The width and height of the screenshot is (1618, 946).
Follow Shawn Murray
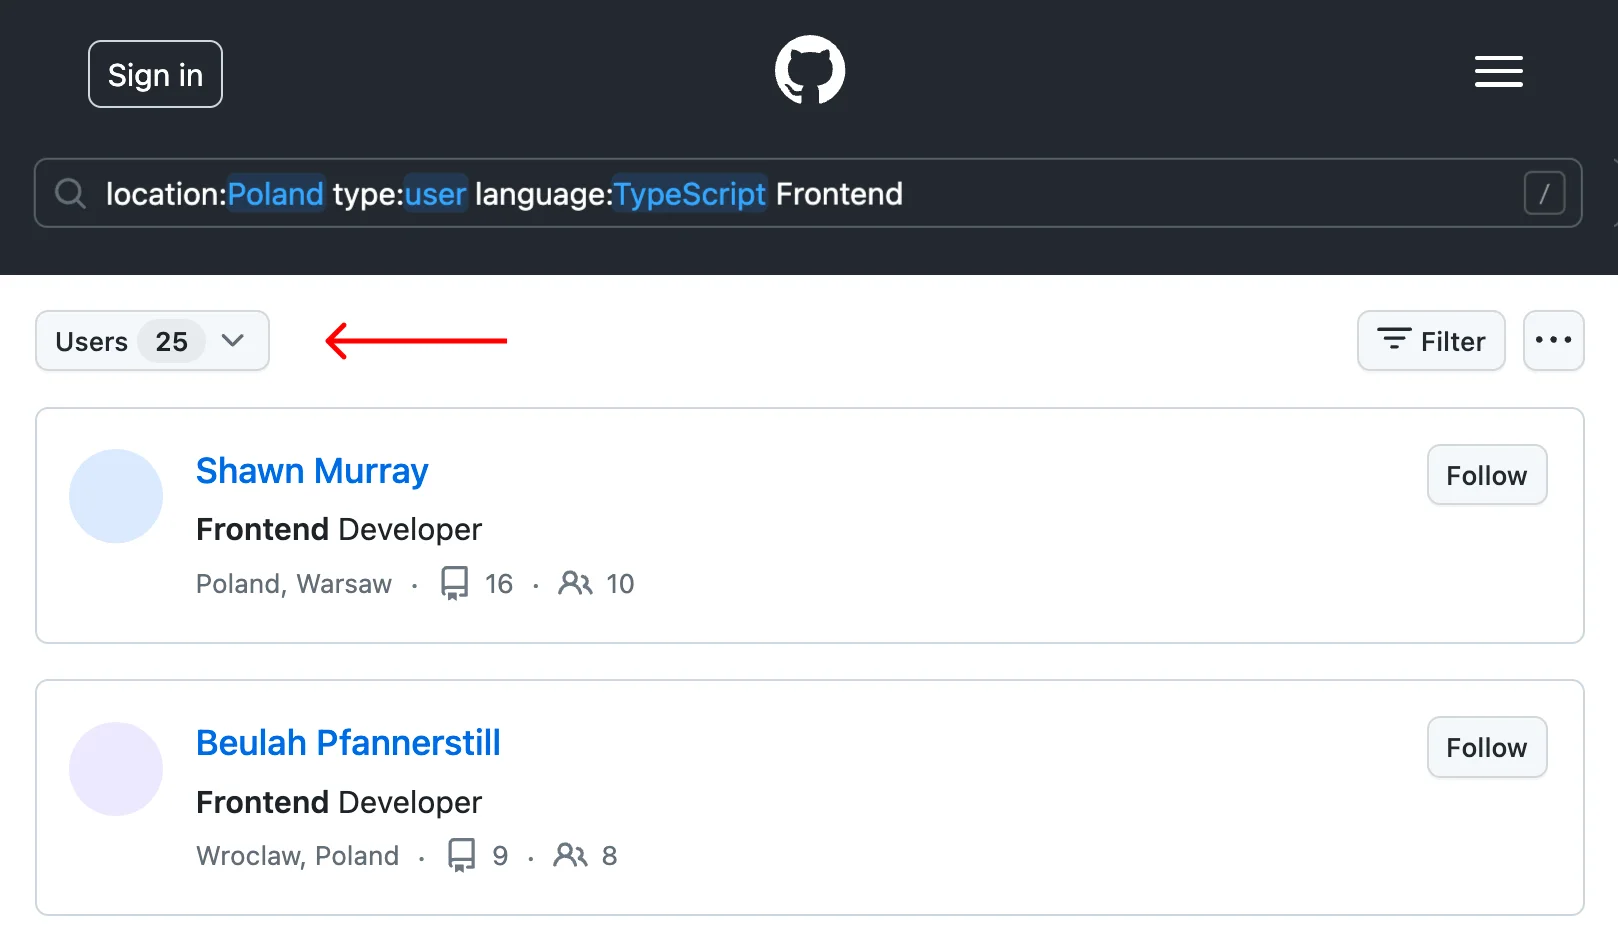[1486, 475]
